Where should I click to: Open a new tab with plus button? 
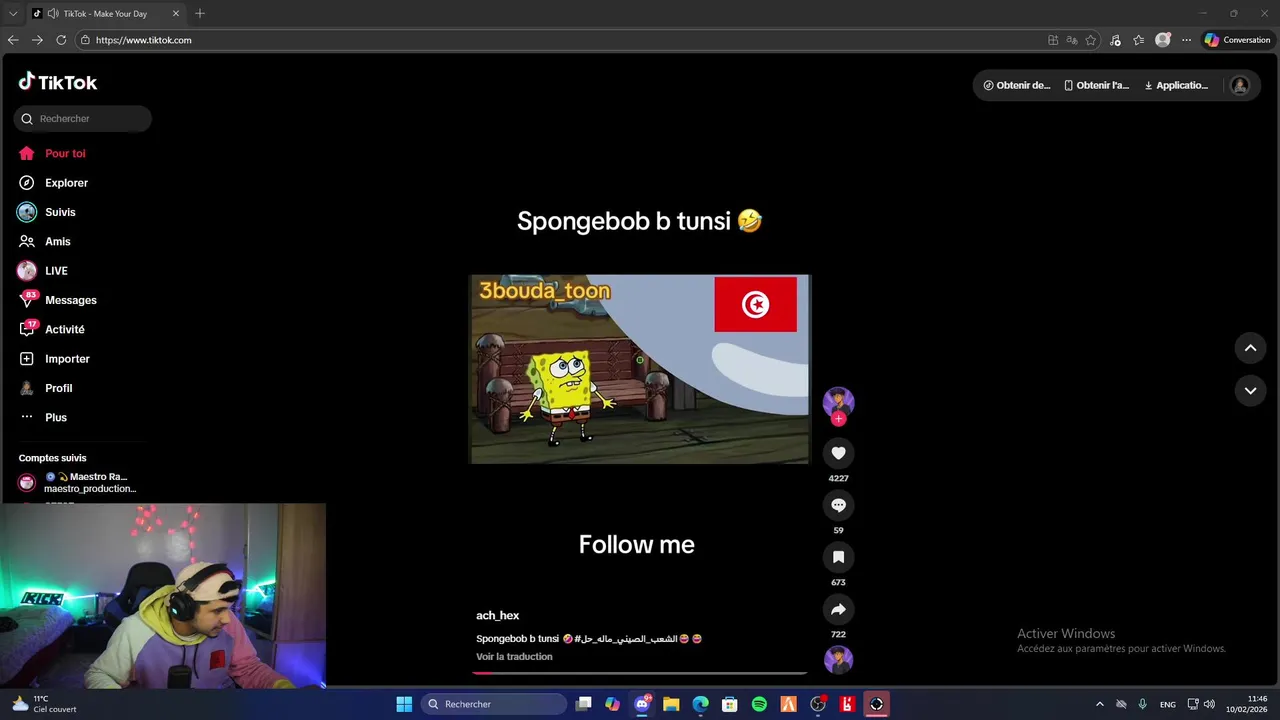click(200, 13)
